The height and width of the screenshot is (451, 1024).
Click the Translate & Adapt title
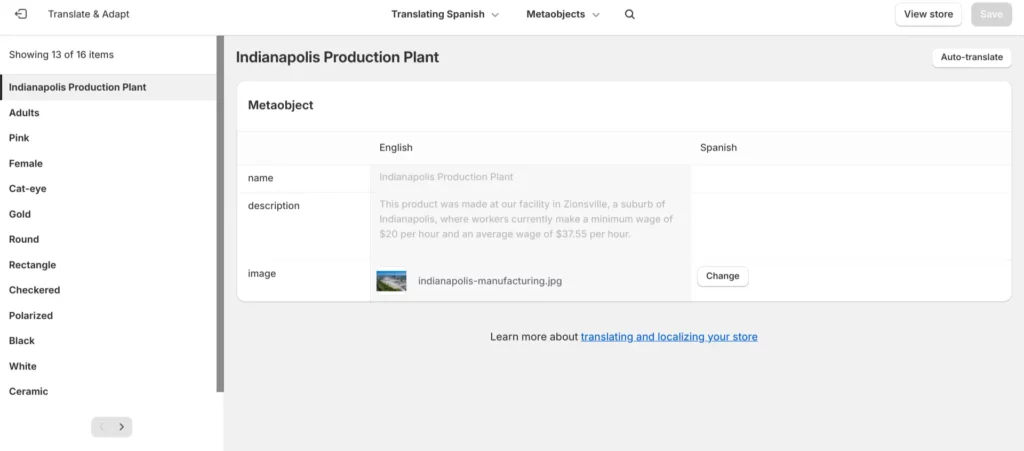[x=88, y=14]
